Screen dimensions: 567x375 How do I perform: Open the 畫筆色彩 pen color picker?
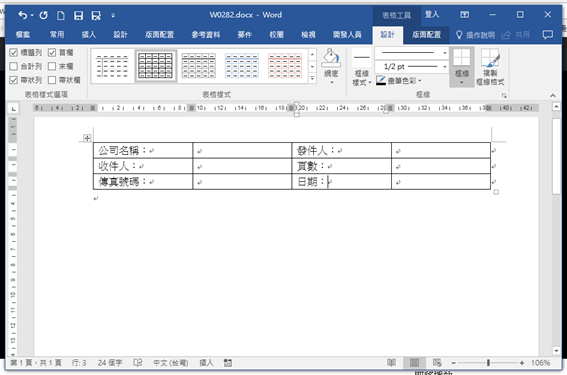[x=399, y=80]
